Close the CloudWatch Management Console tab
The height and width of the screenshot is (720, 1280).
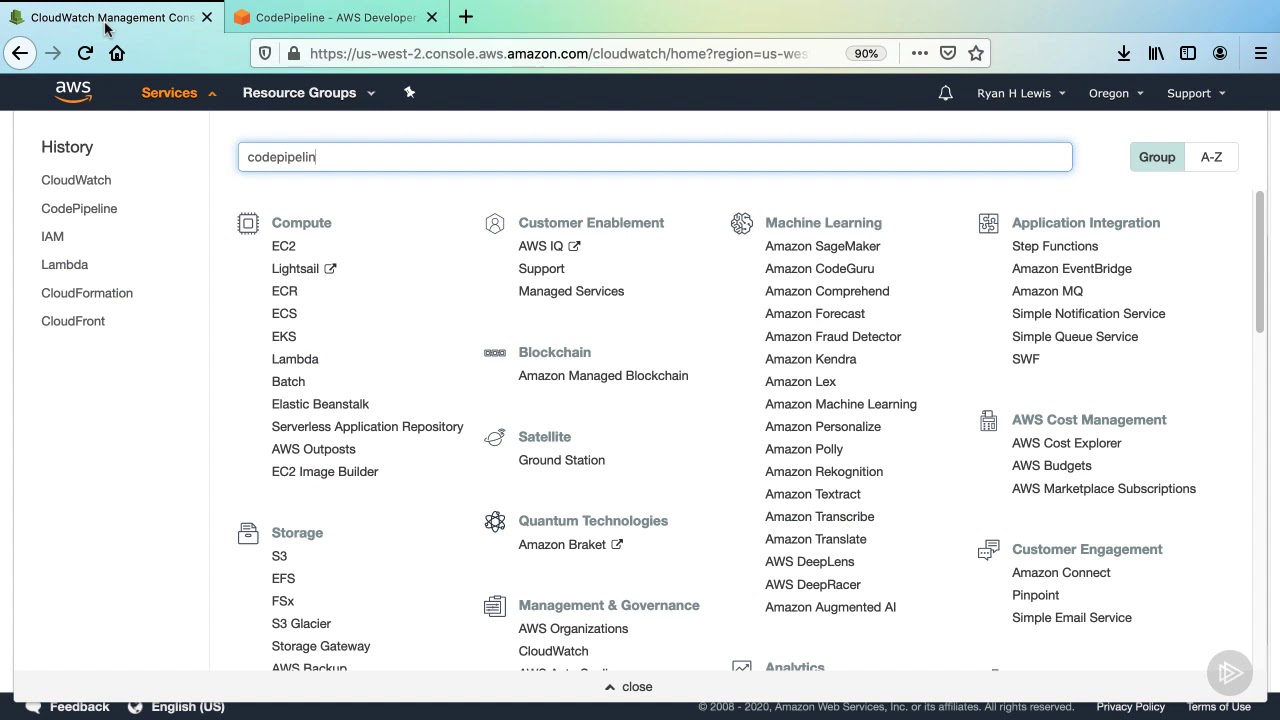point(207,17)
